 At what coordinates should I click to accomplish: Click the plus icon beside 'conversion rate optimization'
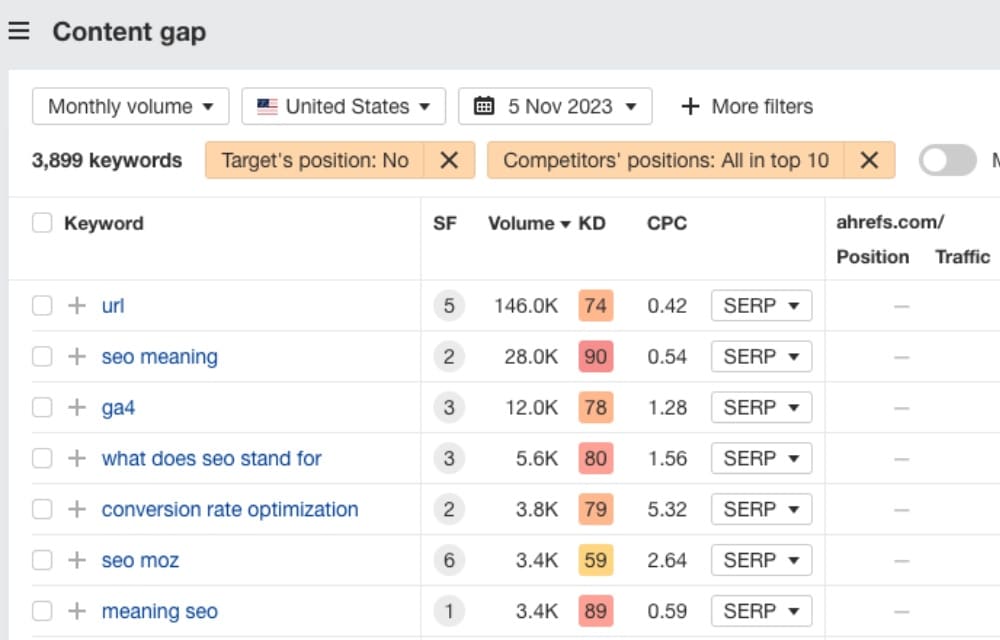[x=77, y=509]
